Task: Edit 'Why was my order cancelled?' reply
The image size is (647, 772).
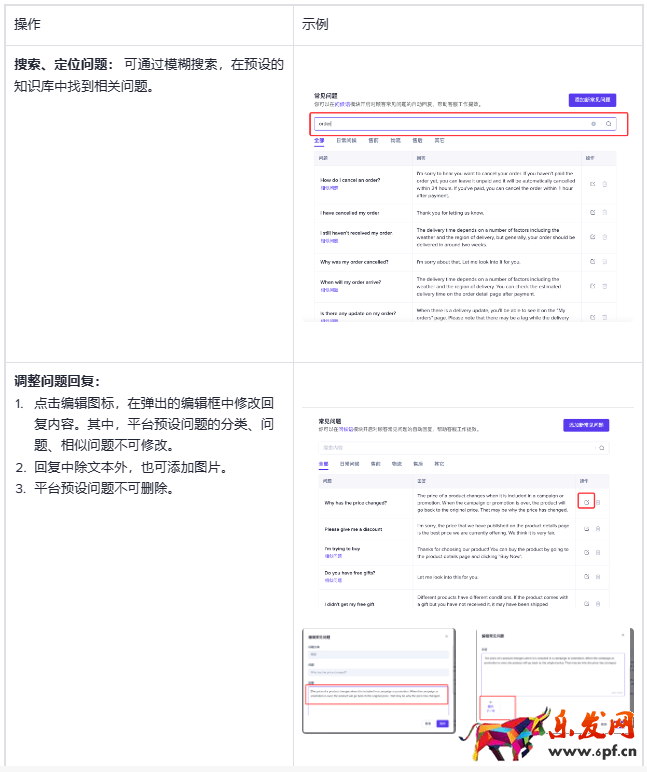Action: coord(592,261)
